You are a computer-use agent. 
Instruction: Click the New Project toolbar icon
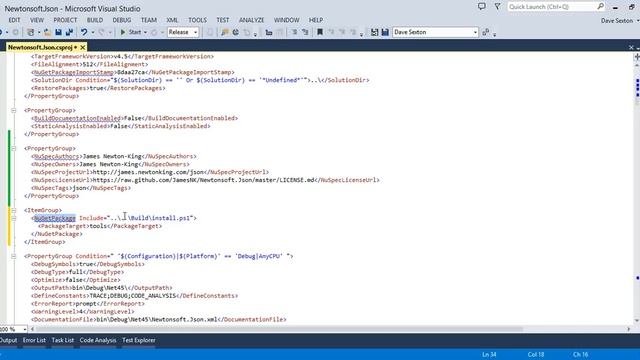click(x=31, y=32)
